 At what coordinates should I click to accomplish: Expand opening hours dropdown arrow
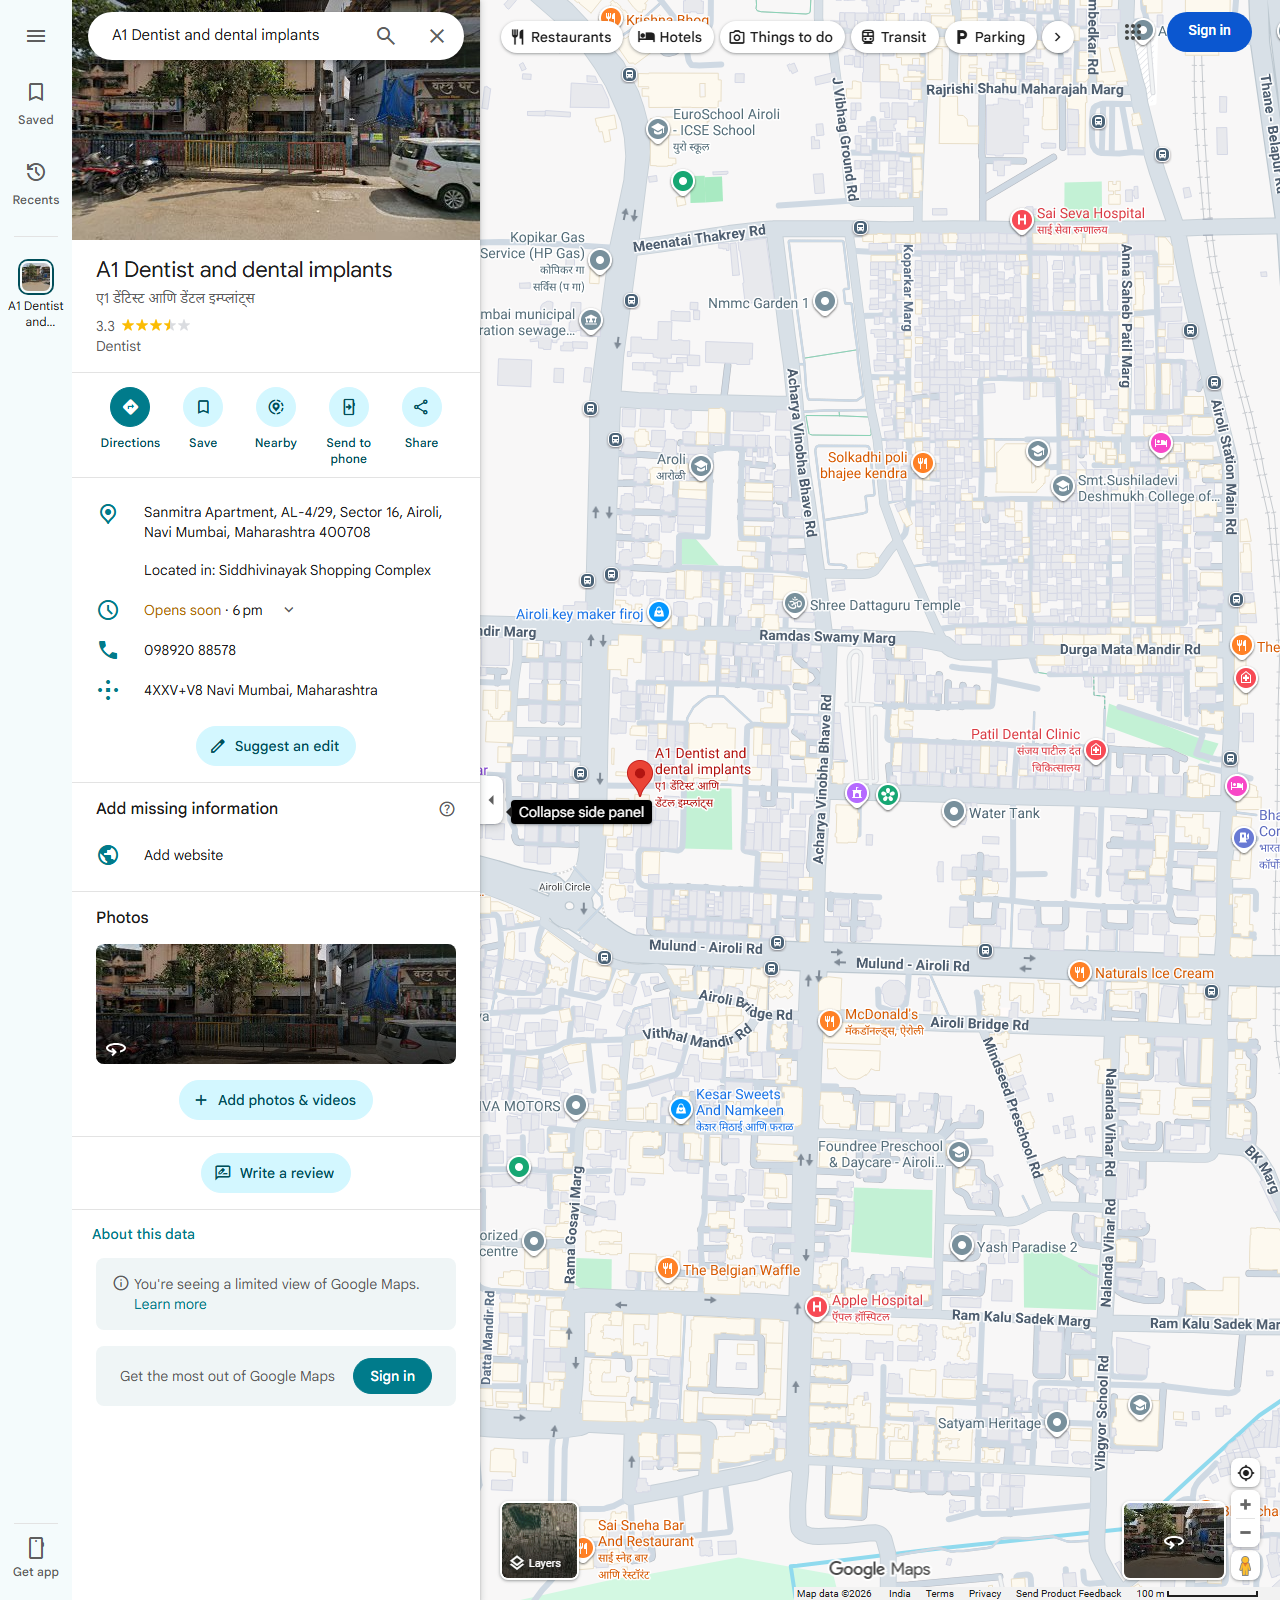(x=289, y=610)
